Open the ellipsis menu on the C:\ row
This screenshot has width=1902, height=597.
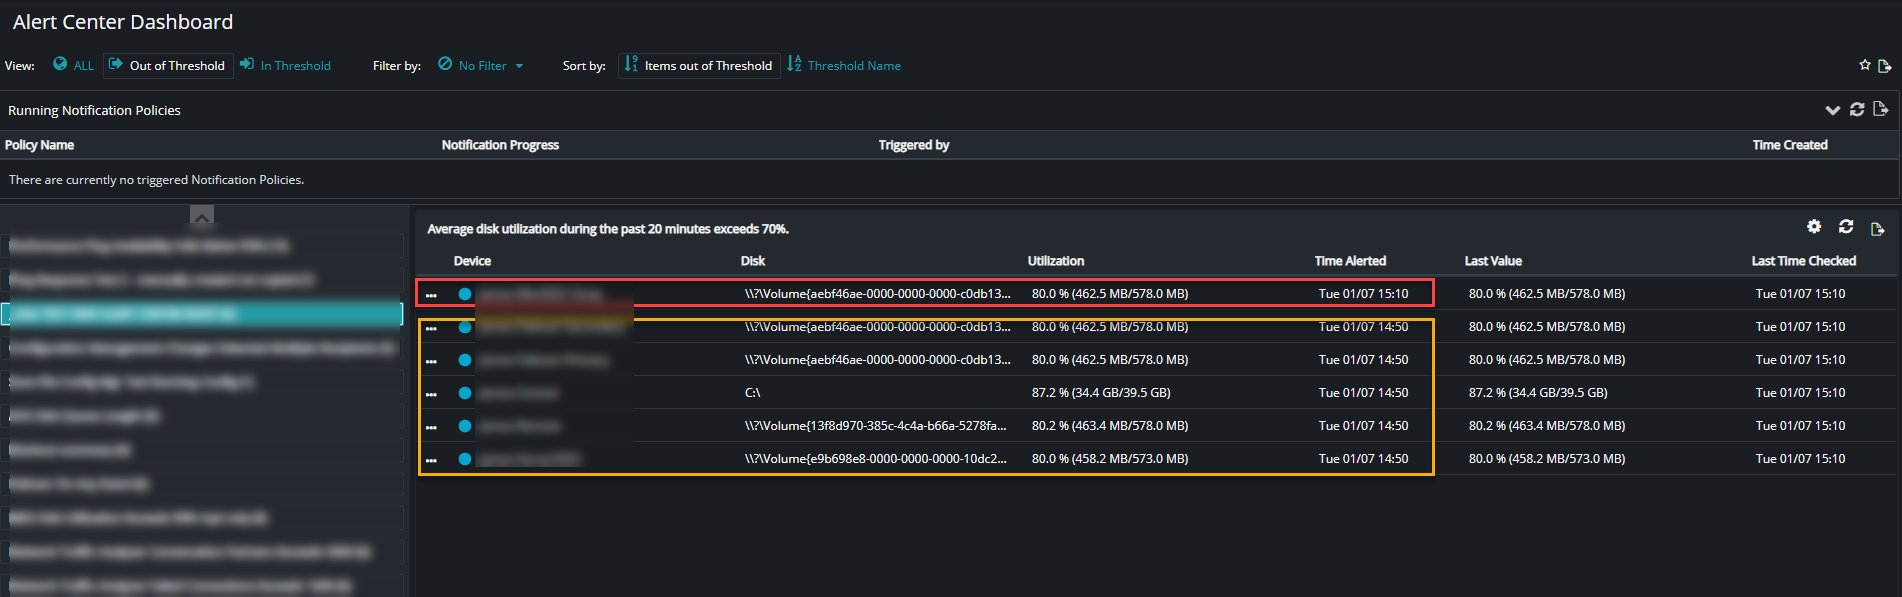tap(431, 394)
